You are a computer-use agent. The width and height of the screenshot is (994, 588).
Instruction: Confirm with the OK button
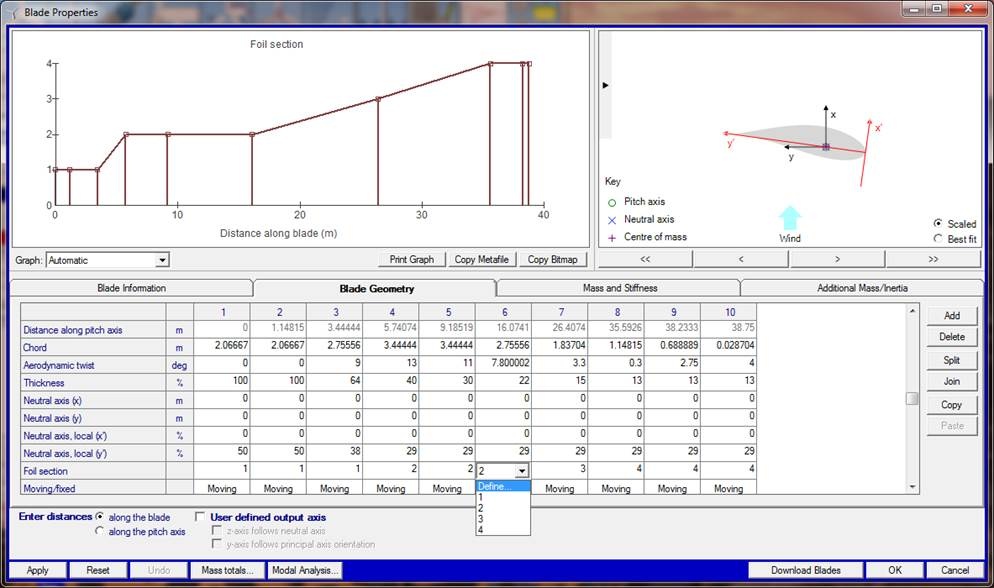pyautogui.click(x=894, y=570)
